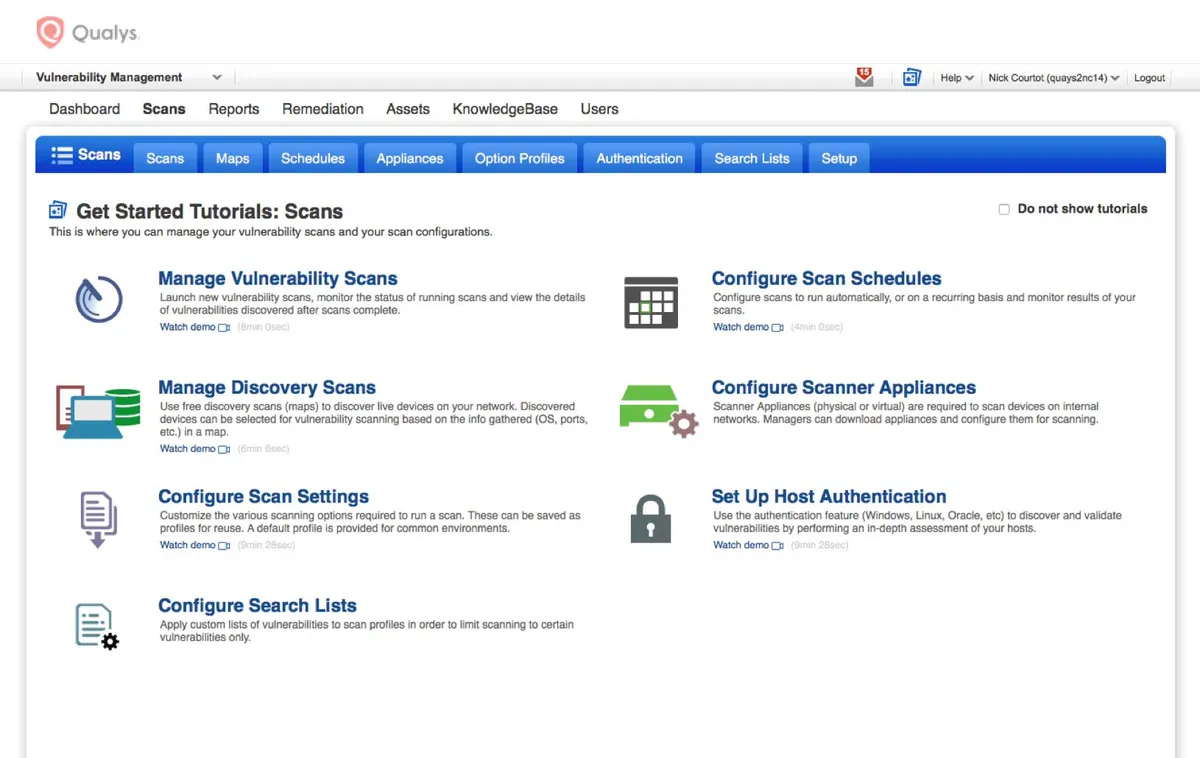Viewport: 1200px width, 758px height.
Task: Select Scans in main navigation
Action: click(164, 109)
